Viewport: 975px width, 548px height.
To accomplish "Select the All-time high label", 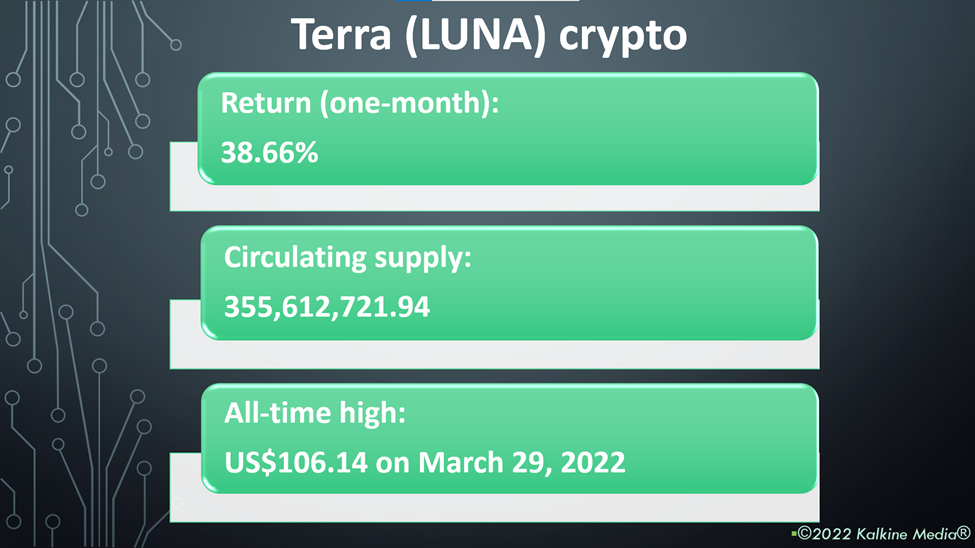I will 315,413.
